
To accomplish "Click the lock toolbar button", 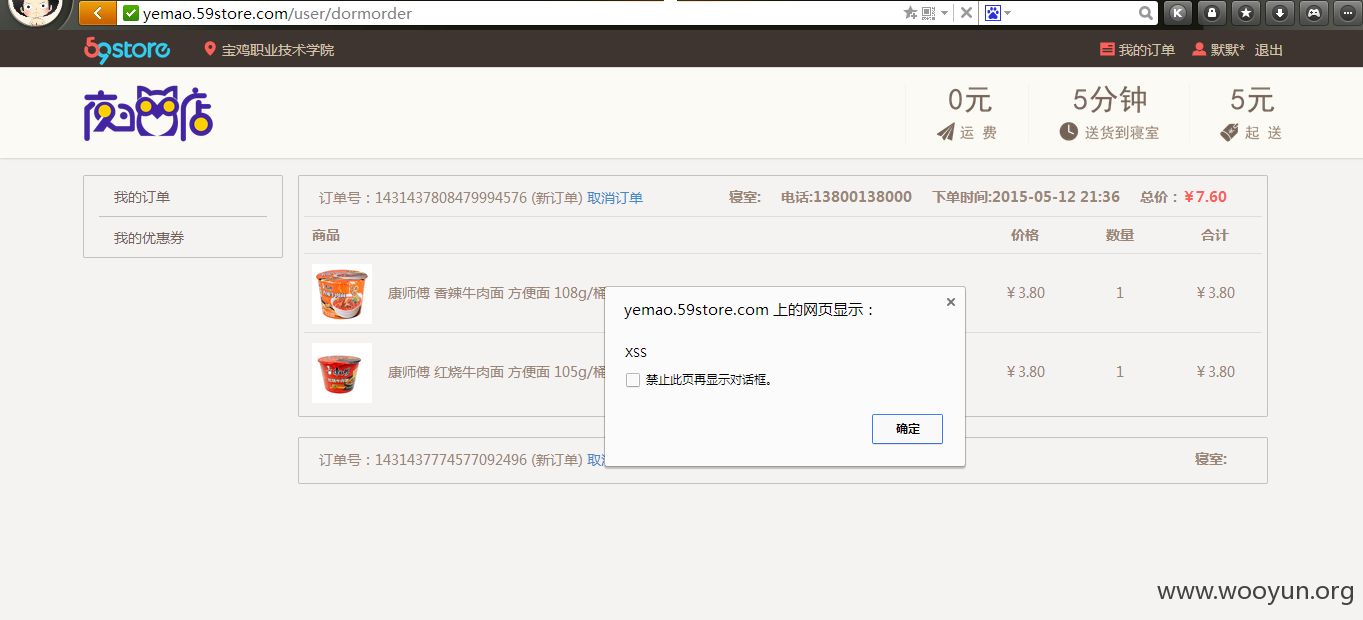I will [1212, 13].
